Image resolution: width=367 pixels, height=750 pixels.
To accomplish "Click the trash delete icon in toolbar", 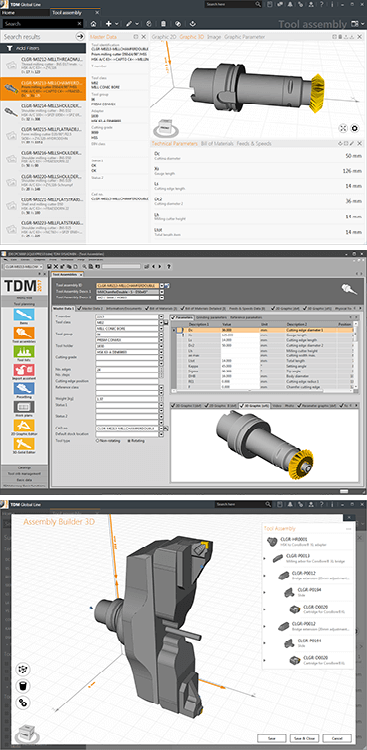I will pyautogui.click(x=163, y=23).
